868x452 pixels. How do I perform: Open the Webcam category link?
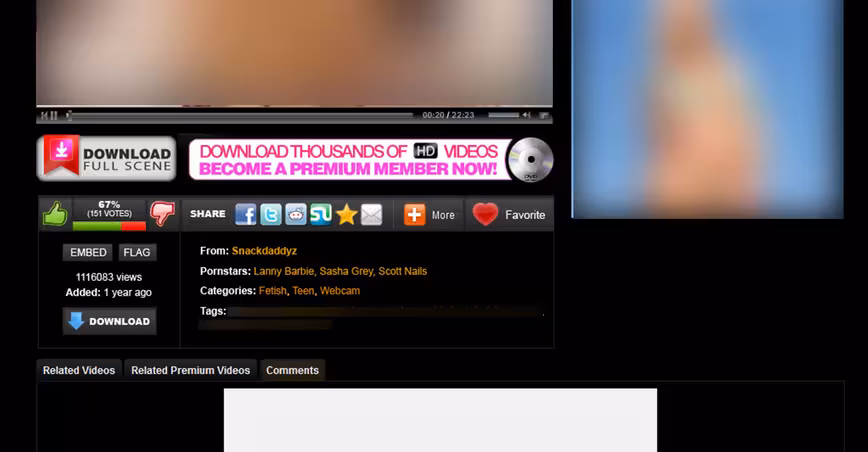coord(340,290)
